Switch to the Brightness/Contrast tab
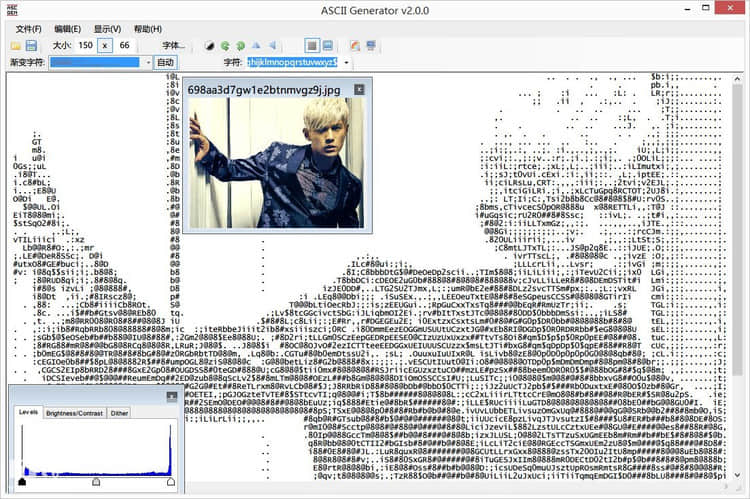This screenshot has height=499, width=750. point(75,413)
